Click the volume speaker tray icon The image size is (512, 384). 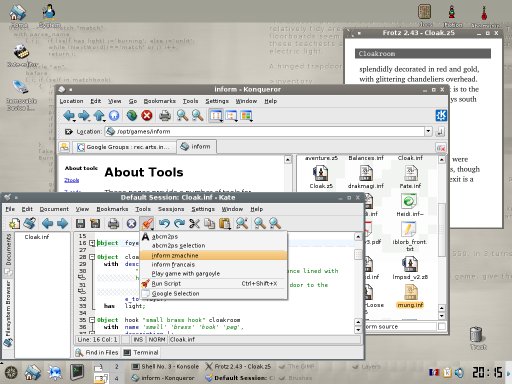(x=459, y=372)
